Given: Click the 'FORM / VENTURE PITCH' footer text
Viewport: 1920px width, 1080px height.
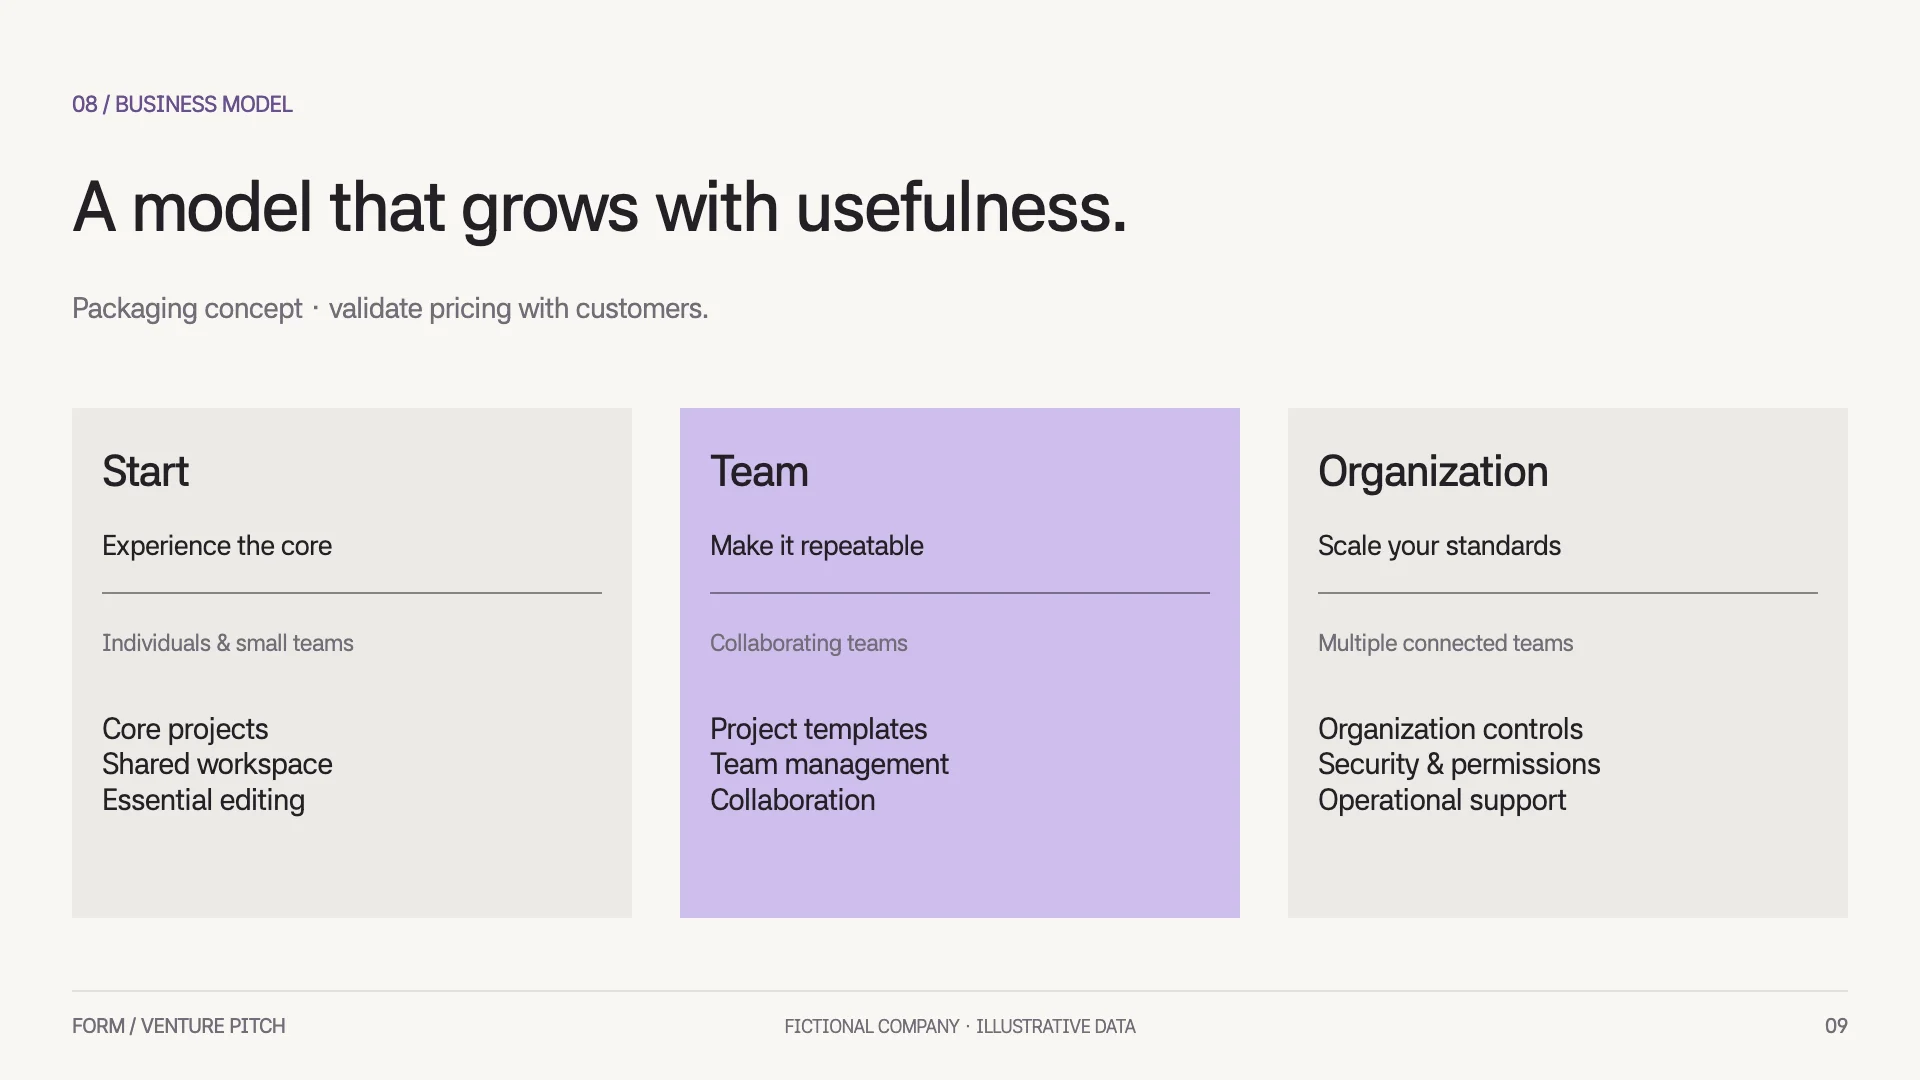Looking at the screenshot, I should (178, 1026).
